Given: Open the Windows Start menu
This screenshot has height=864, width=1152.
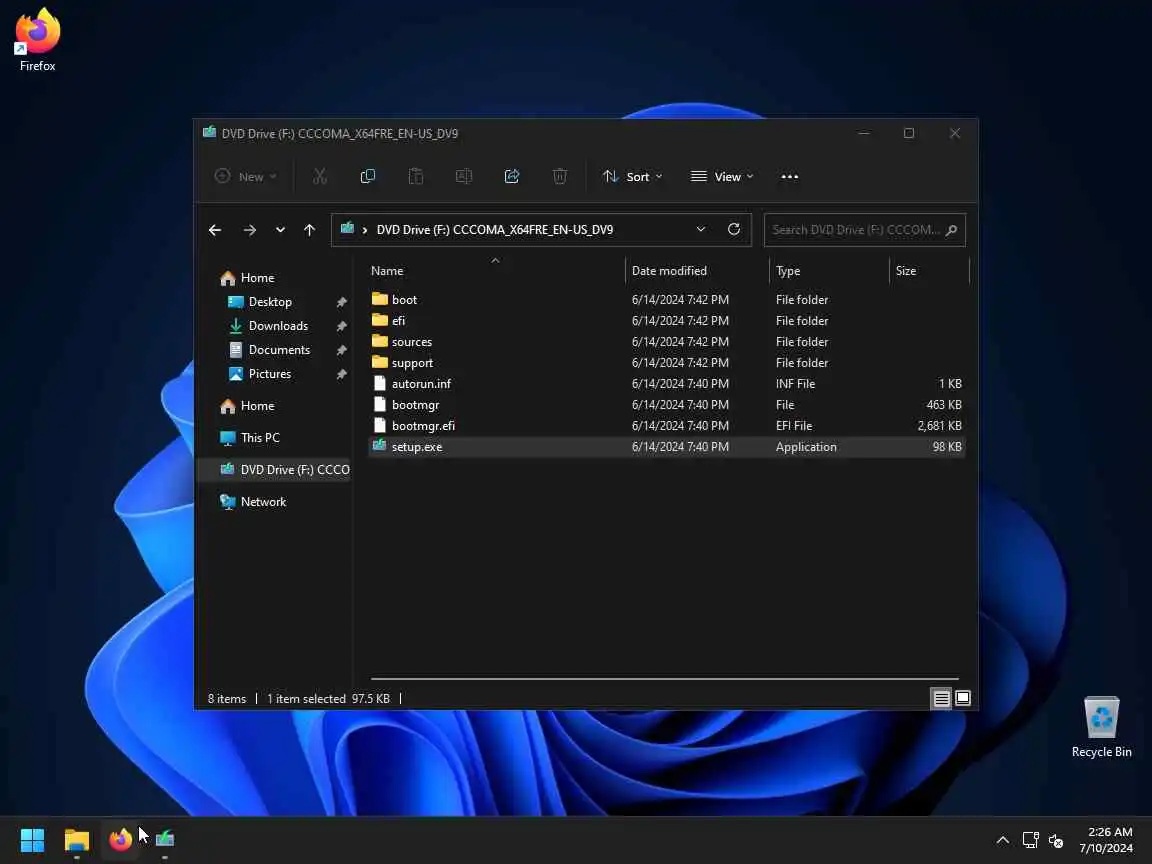Looking at the screenshot, I should point(32,840).
